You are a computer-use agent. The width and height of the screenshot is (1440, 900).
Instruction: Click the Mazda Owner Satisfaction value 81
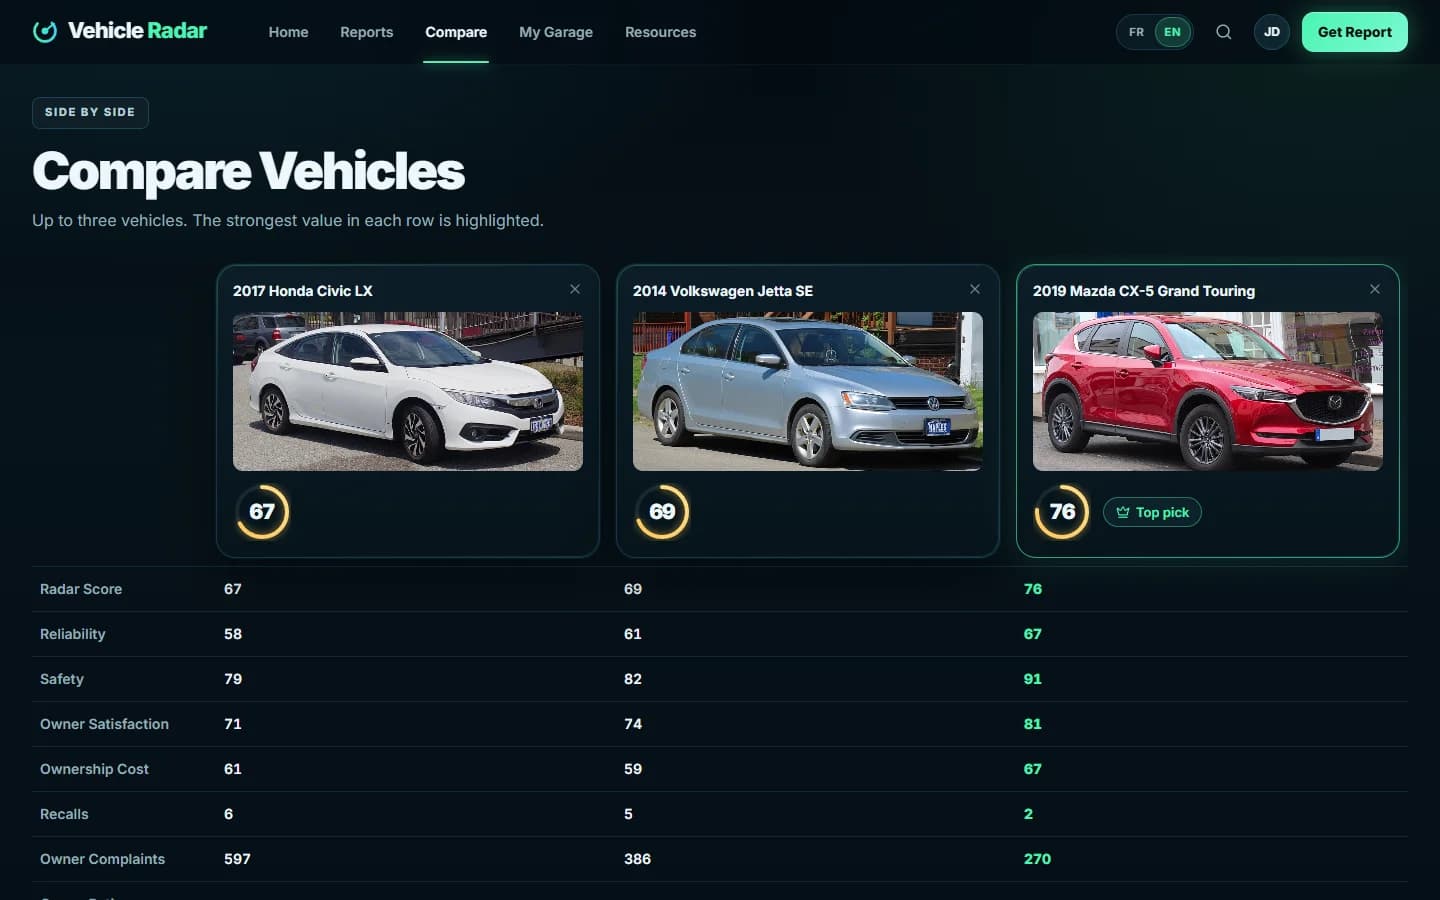[x=1033, y=724]
